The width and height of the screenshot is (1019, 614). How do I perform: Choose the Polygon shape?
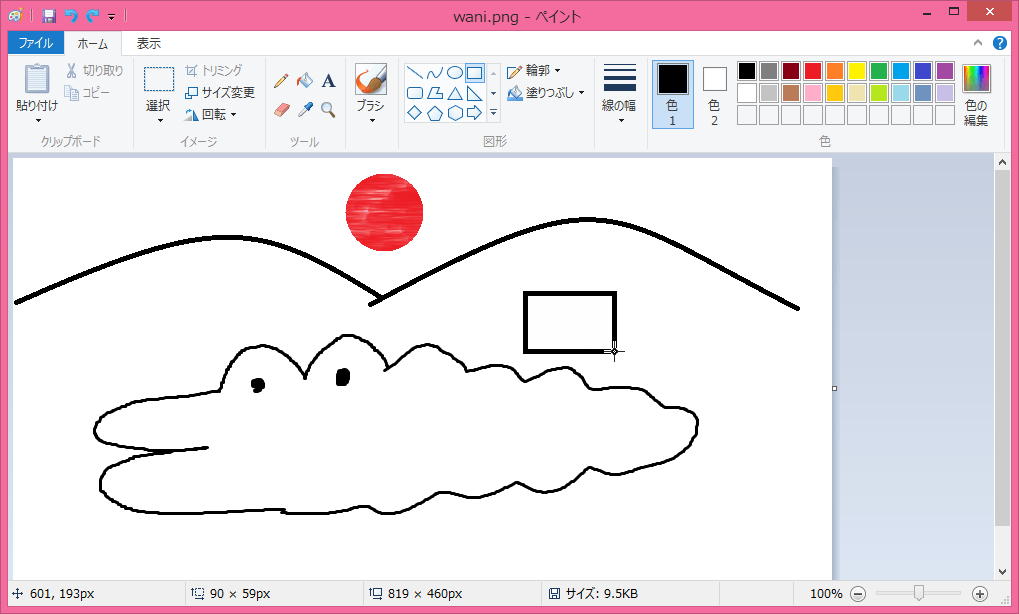coord(435,93)
